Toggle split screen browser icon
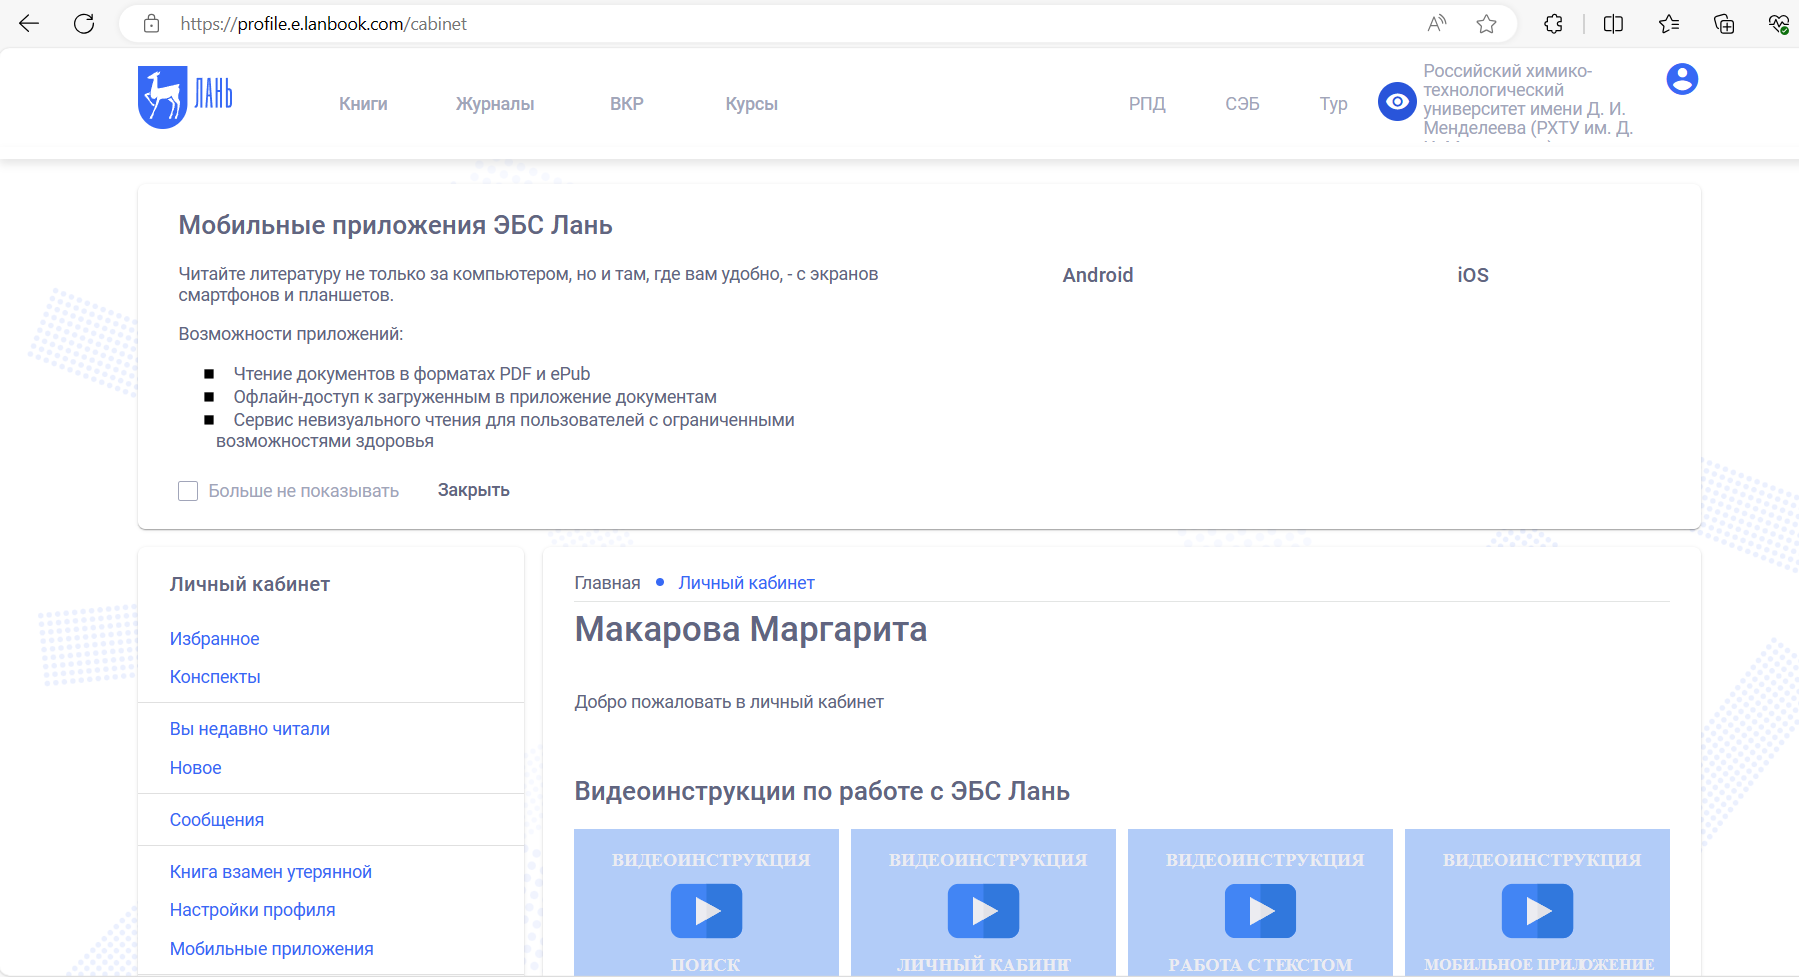This screenshot has height=977, width=1799. point(1613,24)
